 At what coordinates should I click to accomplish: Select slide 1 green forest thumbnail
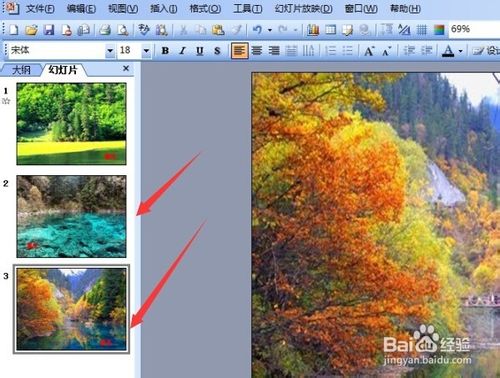[x=71, y=124]
